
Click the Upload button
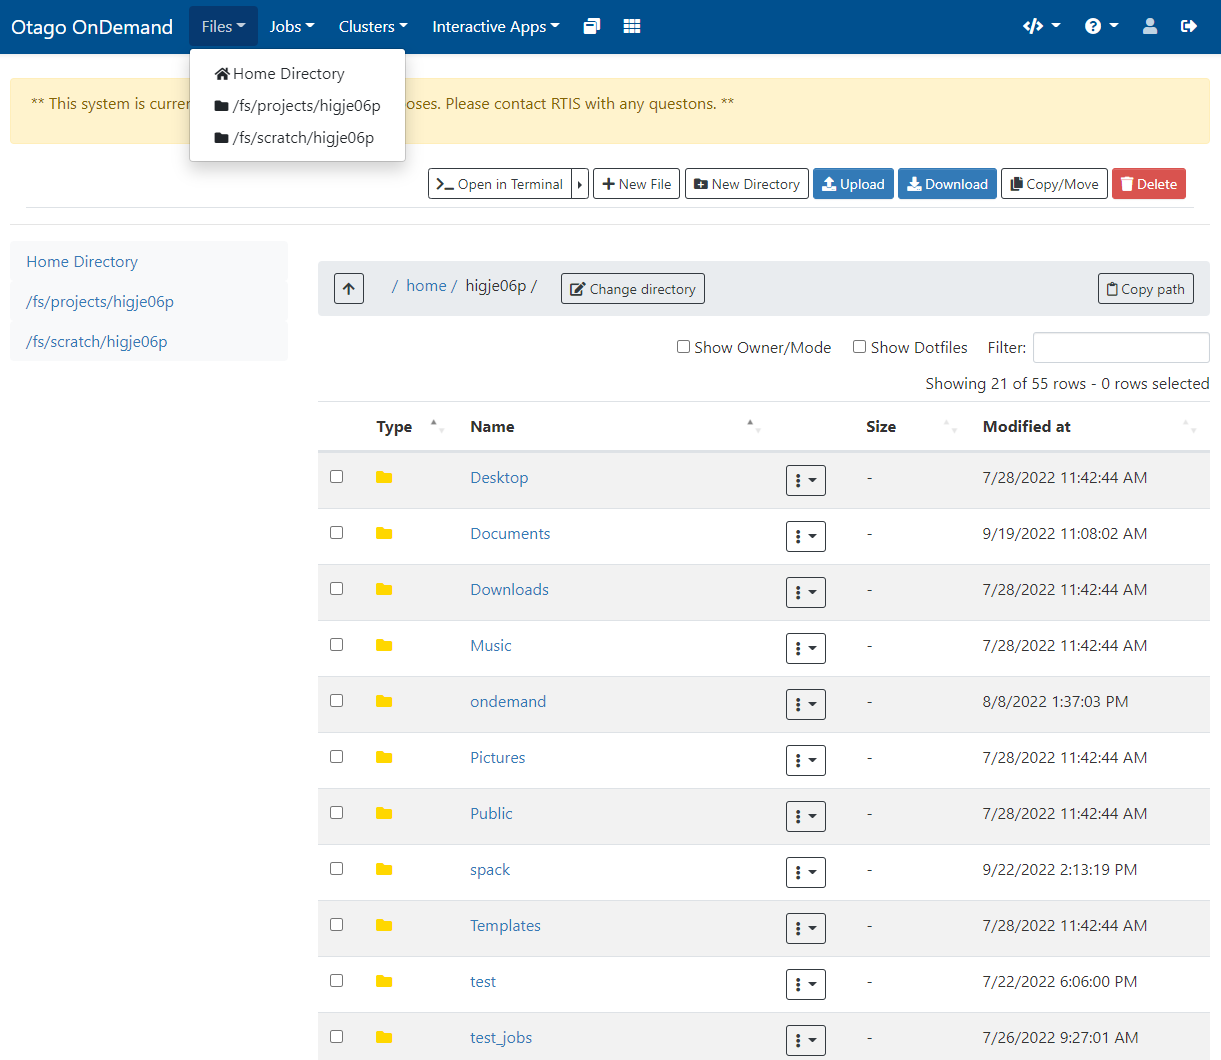[853, 183]
